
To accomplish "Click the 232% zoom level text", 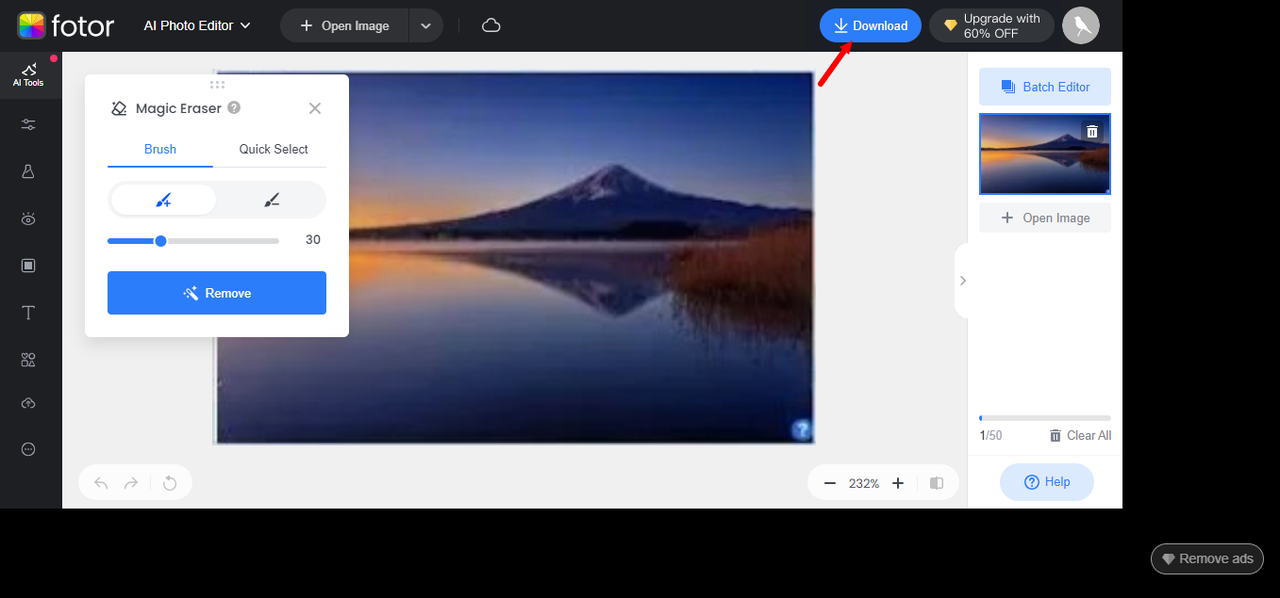I will [864, 483].
